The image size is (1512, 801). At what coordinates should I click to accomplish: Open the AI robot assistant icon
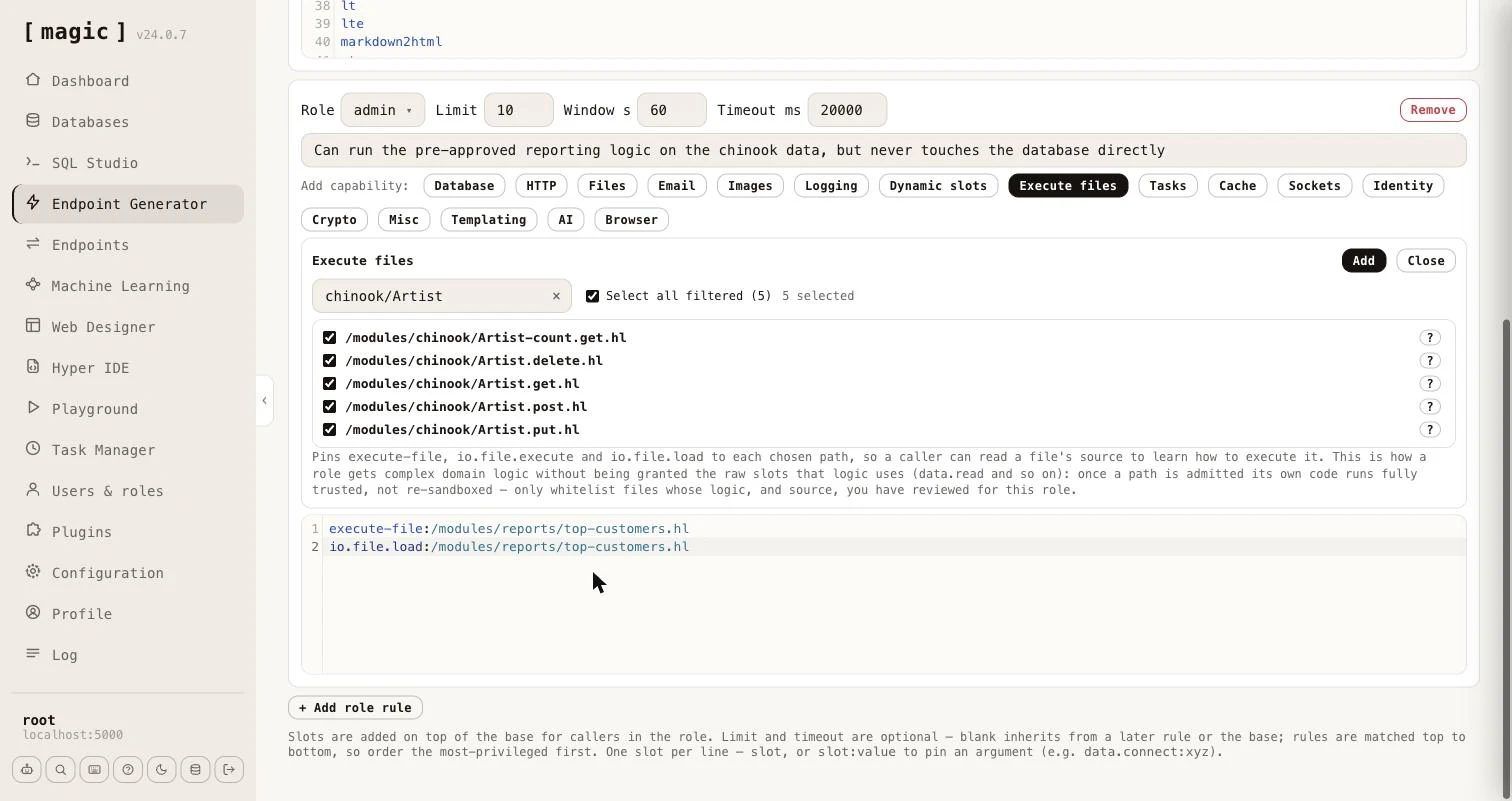click(27, 769)
